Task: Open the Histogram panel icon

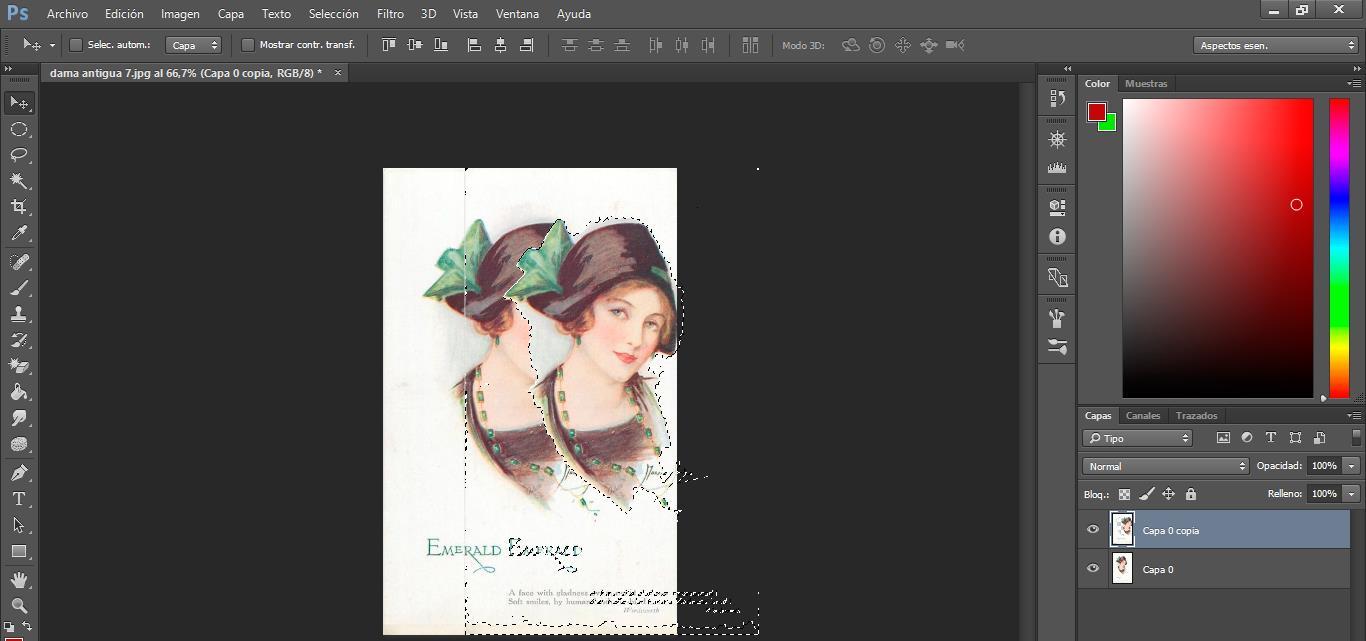Action: point(1057,168)
